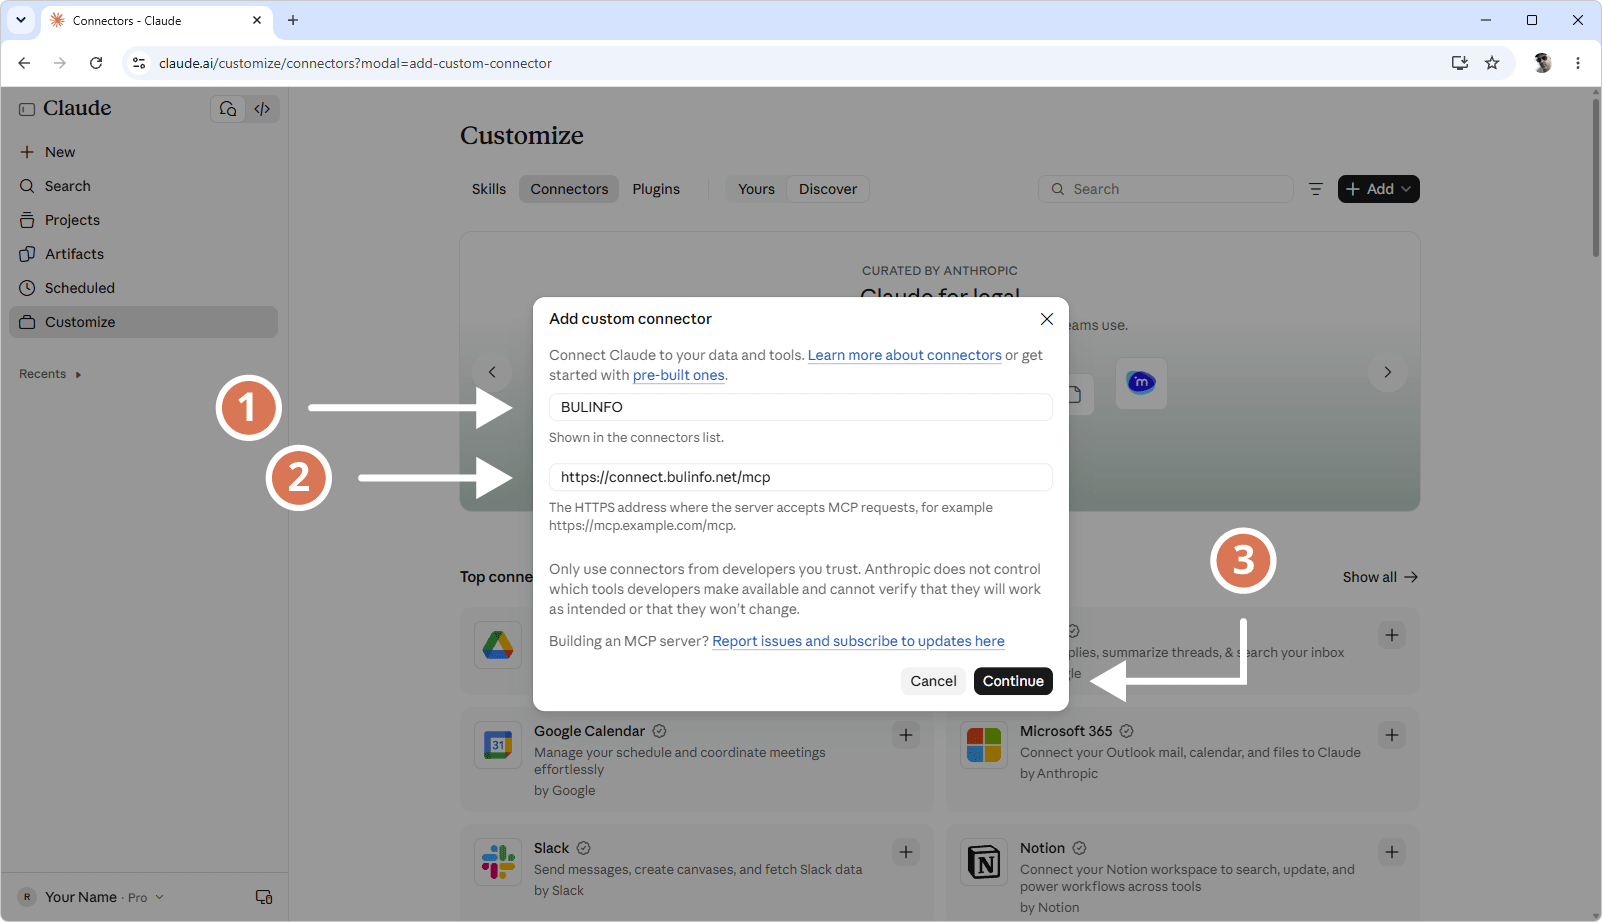The height and width of the screenshot is (922, 1602).
Task: Select the Yours filter
Action: click(756, 189)
